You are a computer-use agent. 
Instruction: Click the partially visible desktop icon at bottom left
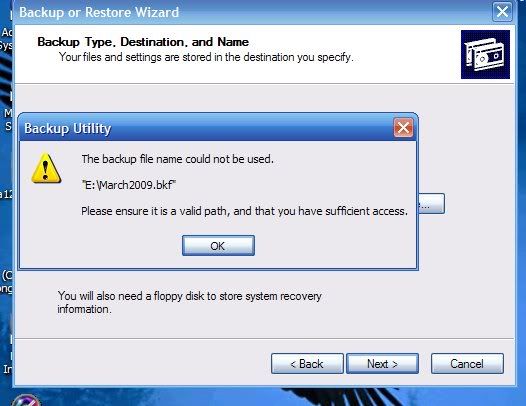point(25,400)
